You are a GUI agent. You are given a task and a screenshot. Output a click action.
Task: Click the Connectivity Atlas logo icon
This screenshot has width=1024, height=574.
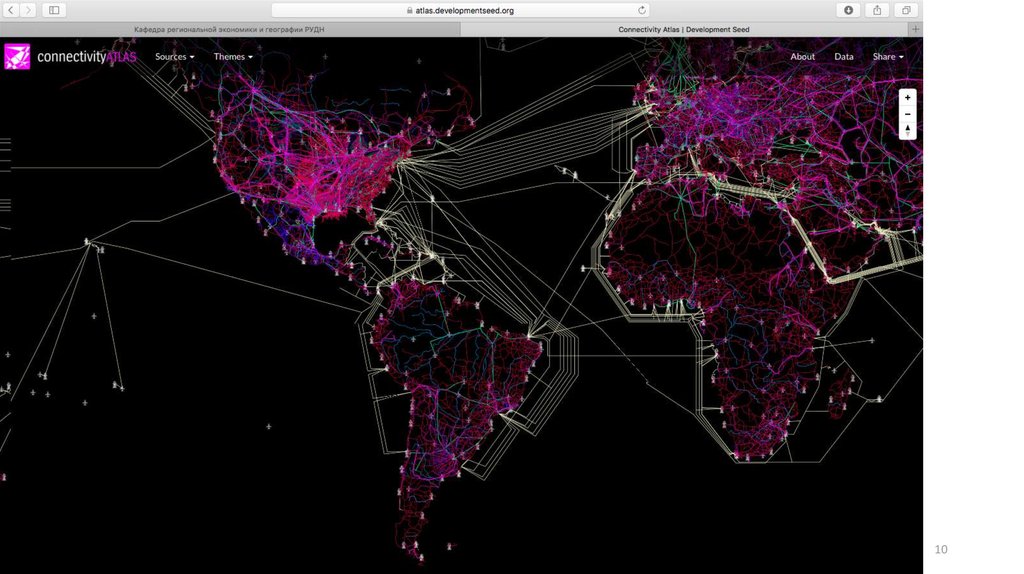coord(17,57)
